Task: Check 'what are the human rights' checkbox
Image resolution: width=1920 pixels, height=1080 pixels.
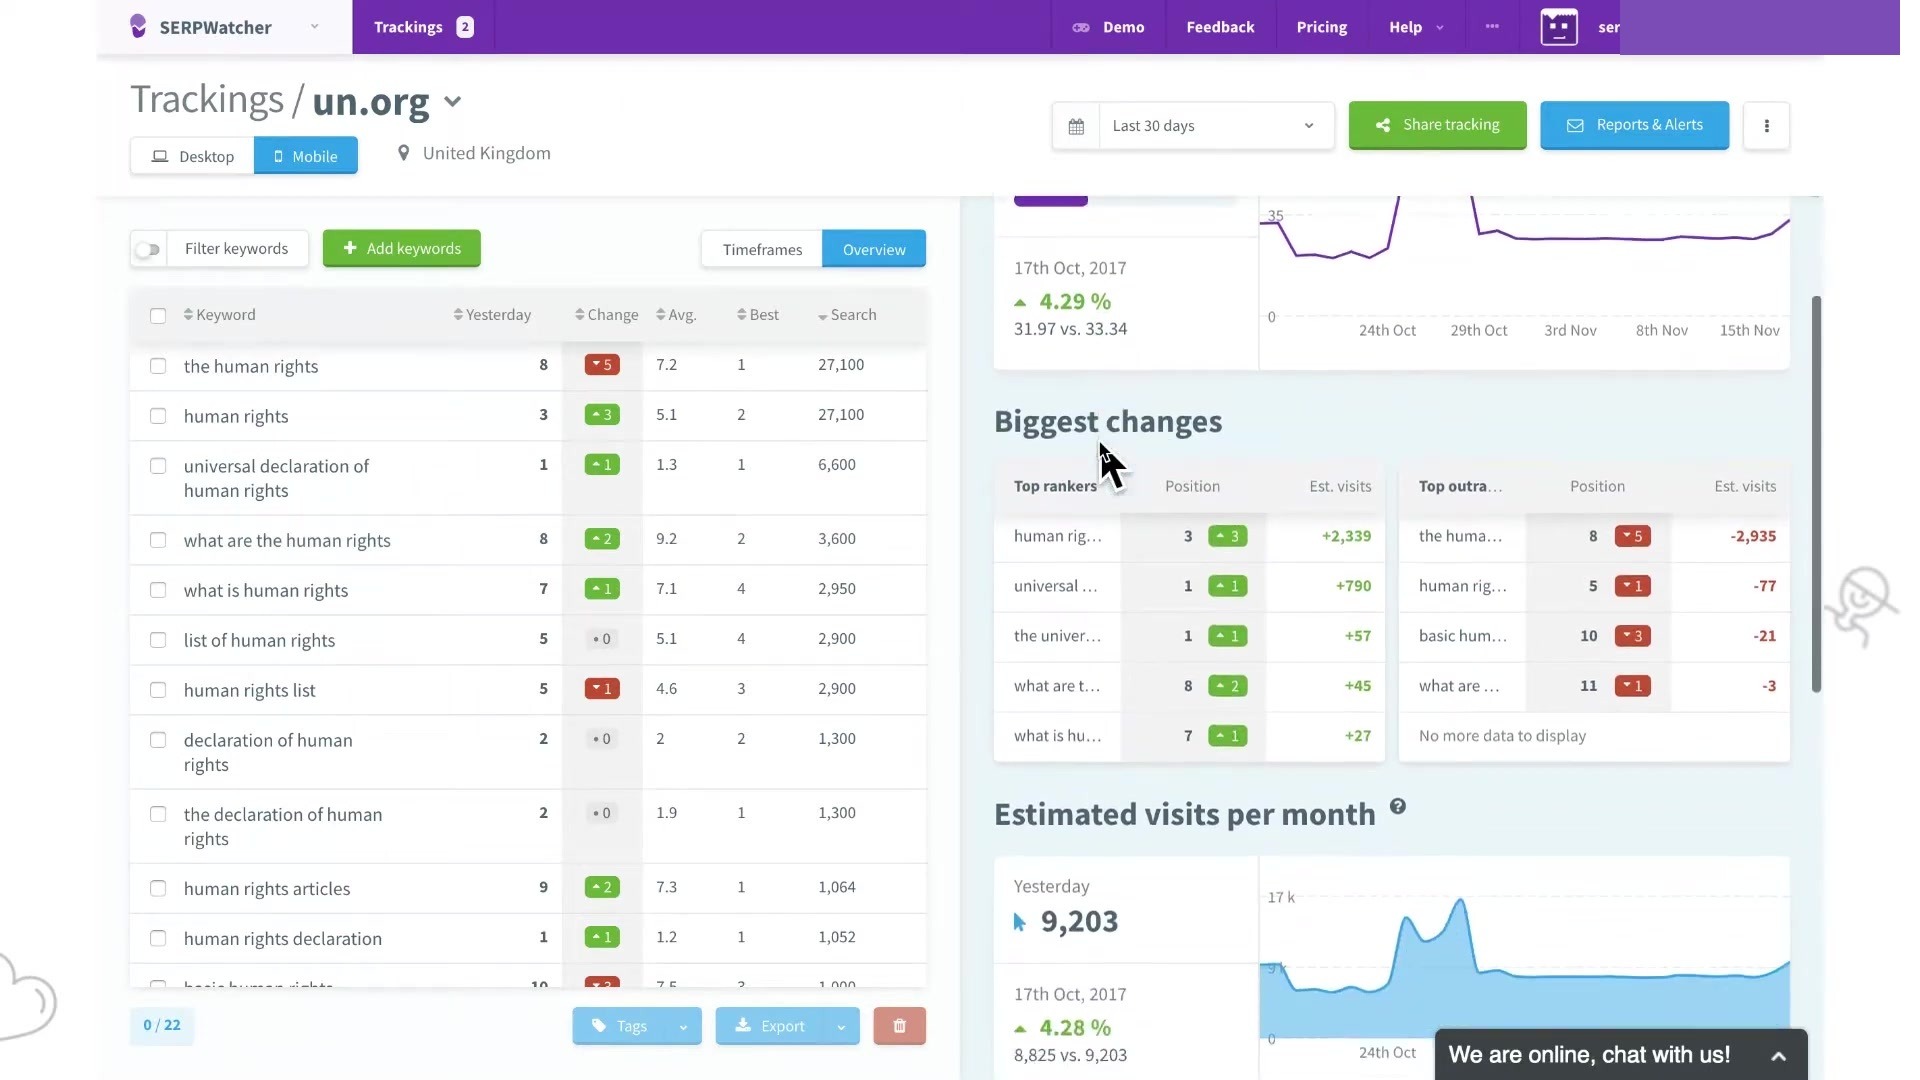Action: pyautogui.click(x=158, y=540)
